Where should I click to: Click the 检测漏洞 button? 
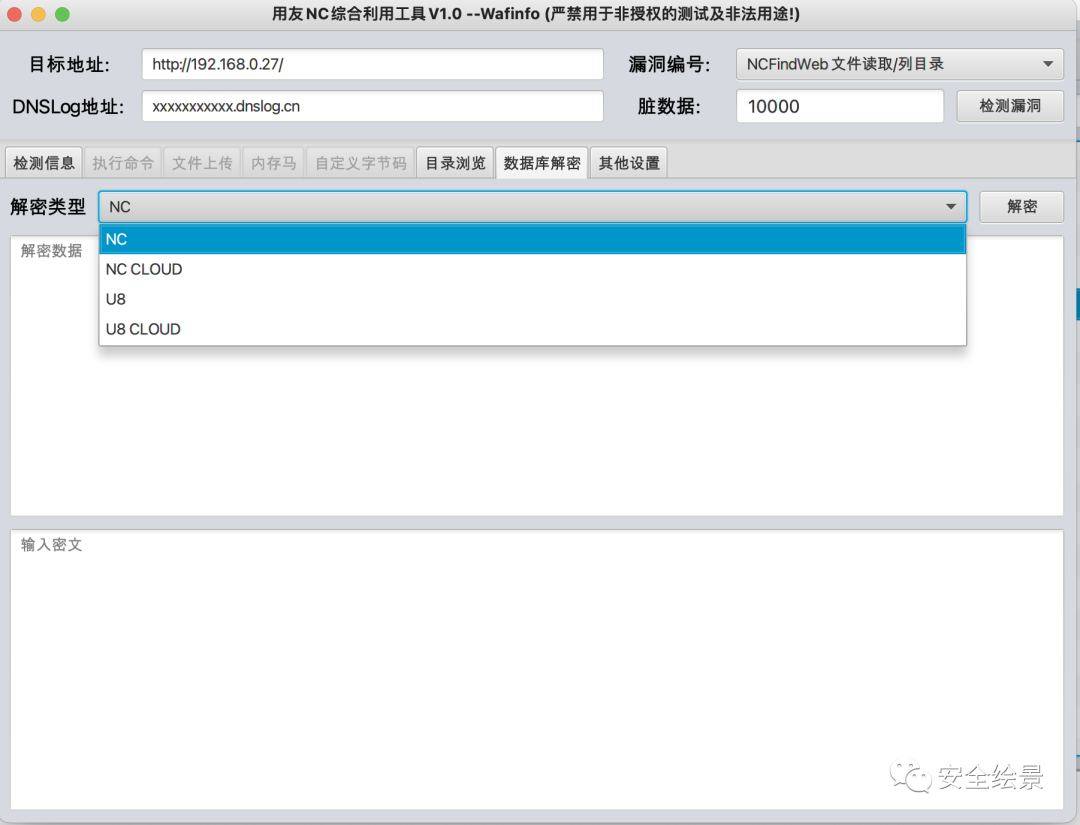pyautogui.click(x=1010, y=106)
